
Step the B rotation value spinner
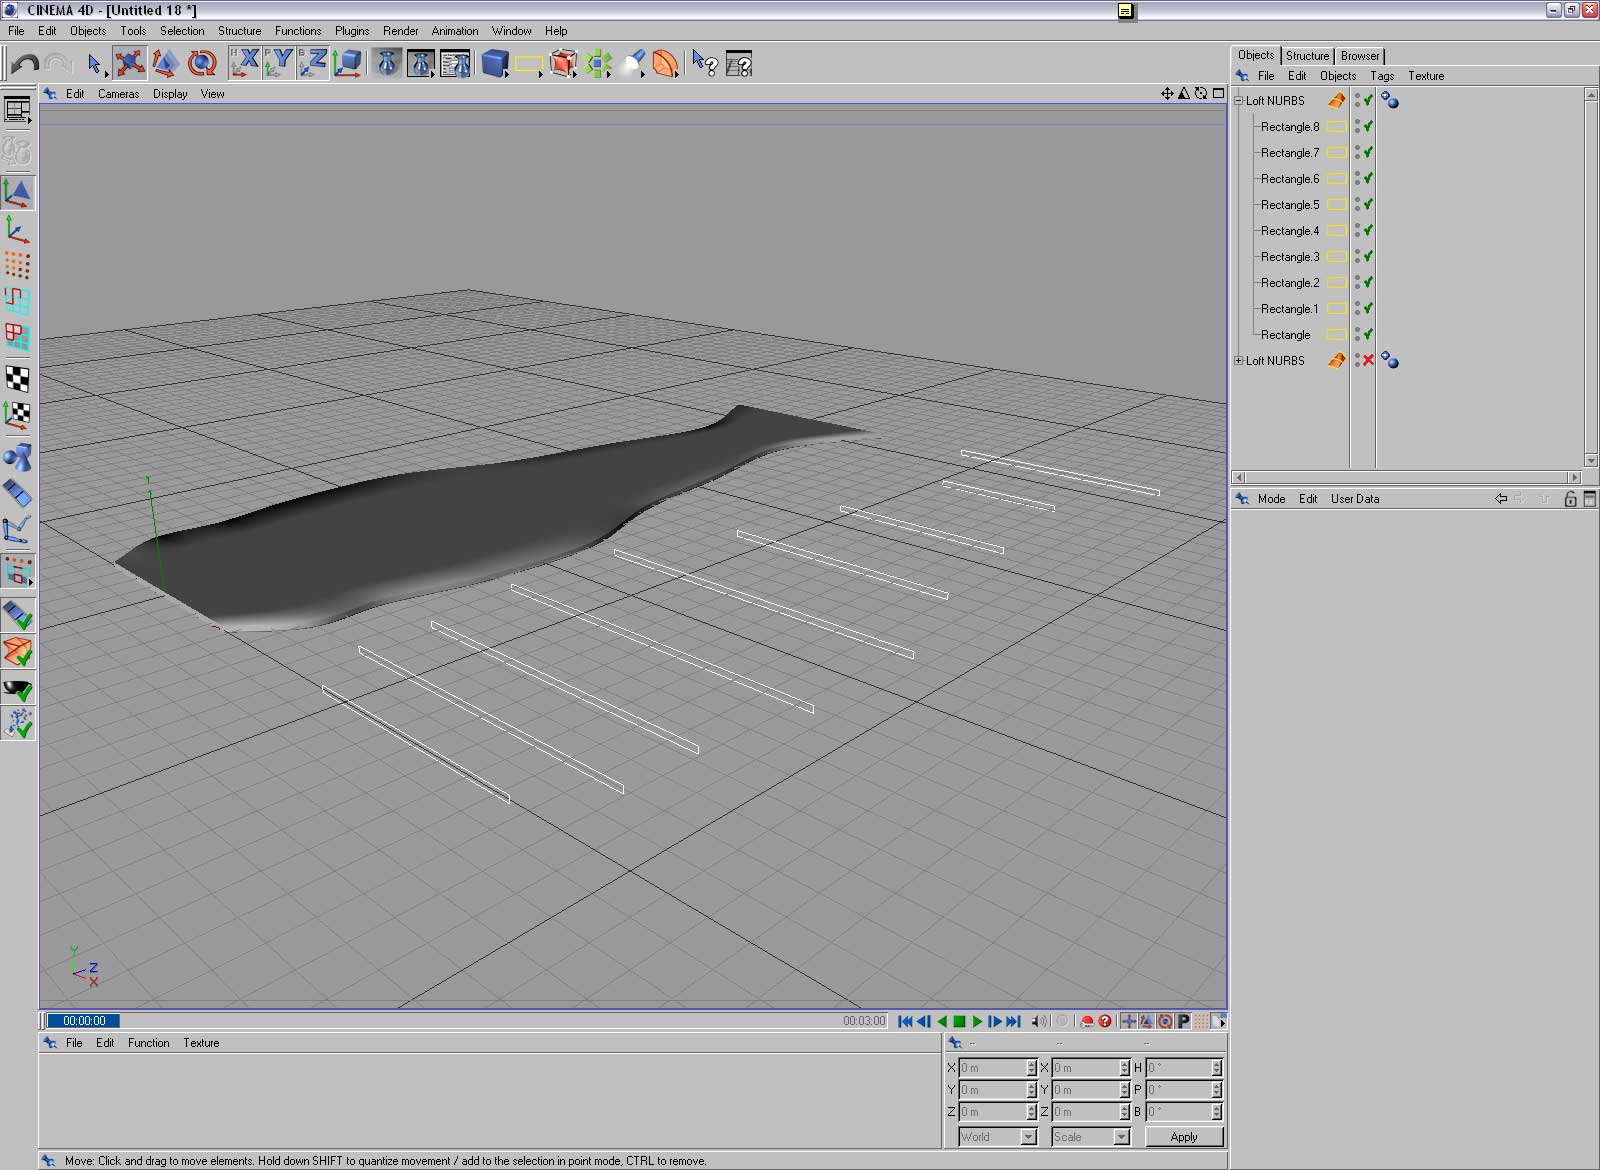[x=1216, y=1112]
